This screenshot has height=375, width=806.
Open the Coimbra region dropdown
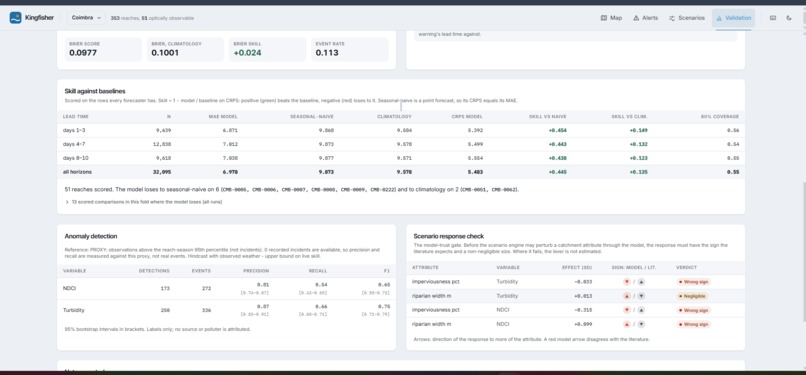click(x=86, y=18)
